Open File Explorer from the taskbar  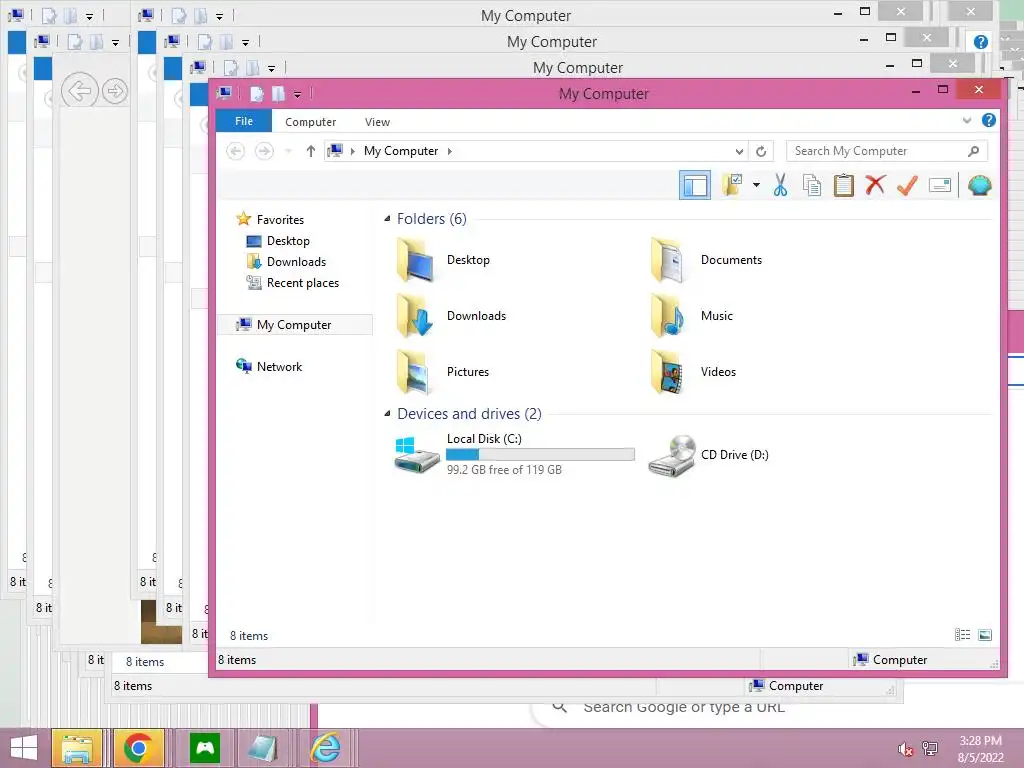click(x=76, y=748)
